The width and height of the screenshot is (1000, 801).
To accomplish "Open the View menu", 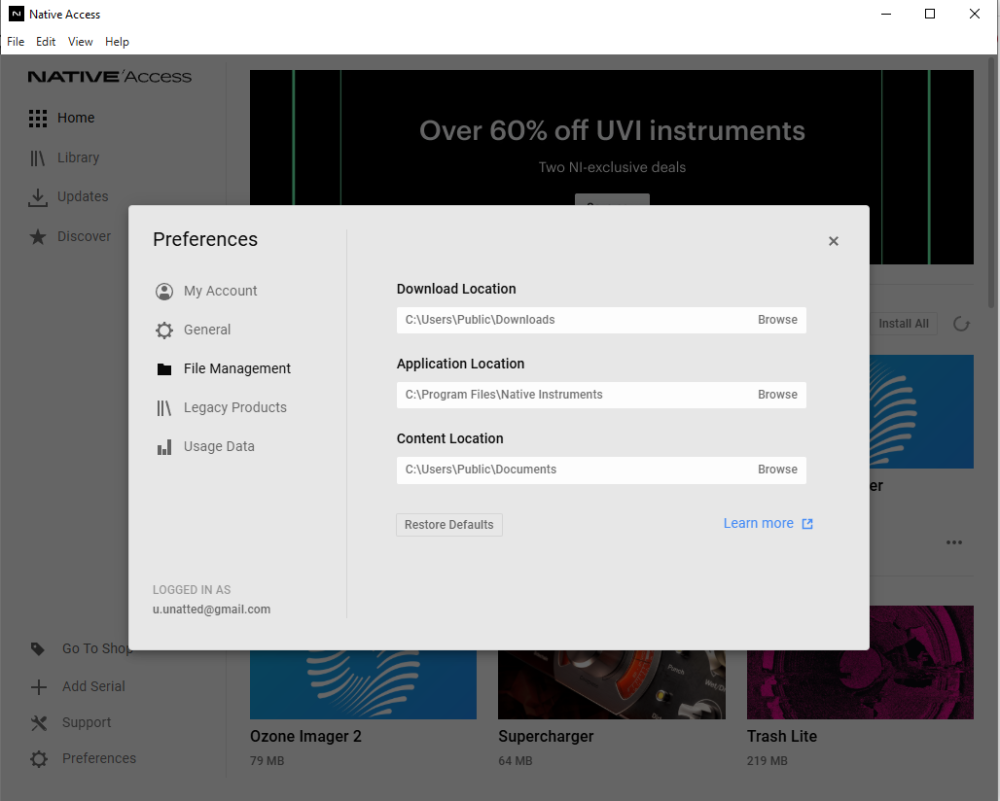I will 80,41.
